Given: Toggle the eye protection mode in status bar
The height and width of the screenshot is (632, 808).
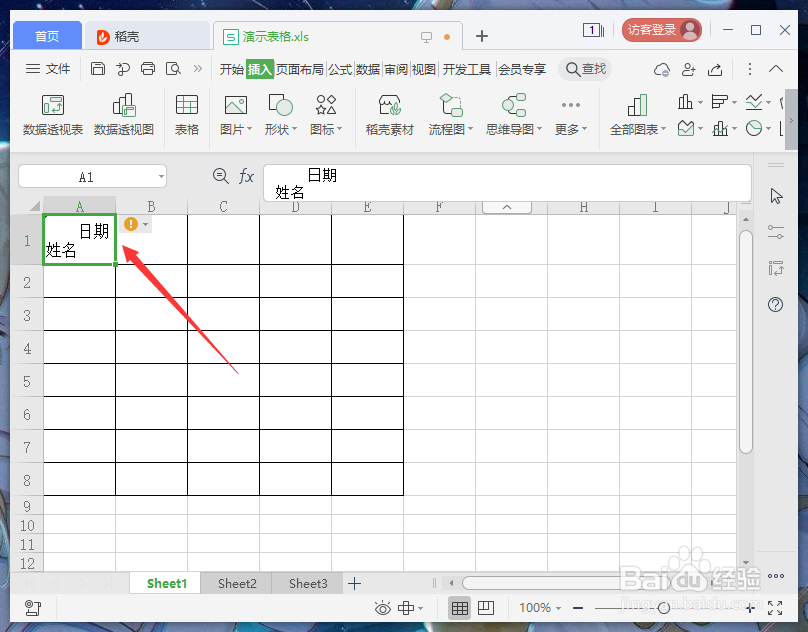Looking at the screenshot, I should click(x=383, y=607).
